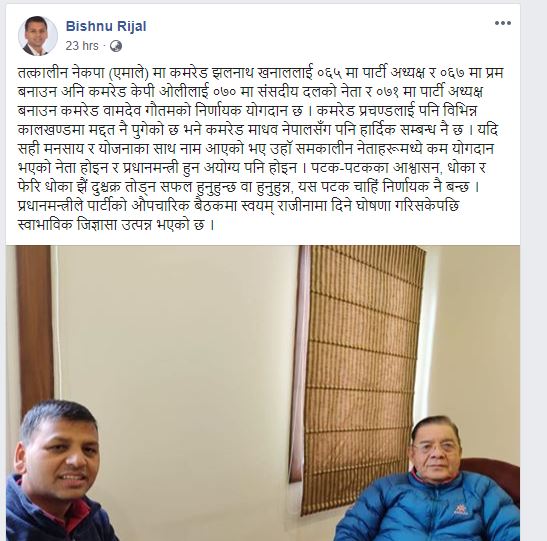Viewport: 547px width, 541px height.
Task: Click the globe public privacy icon
Action: 116,46
